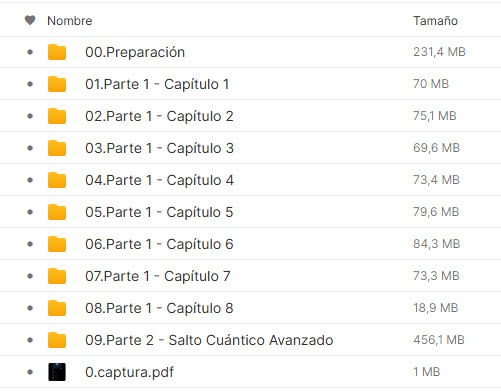This screenshot has height=391, width=501.
Task: Open the 0.captura.pdf thumbnail
Action: point(57,372)
